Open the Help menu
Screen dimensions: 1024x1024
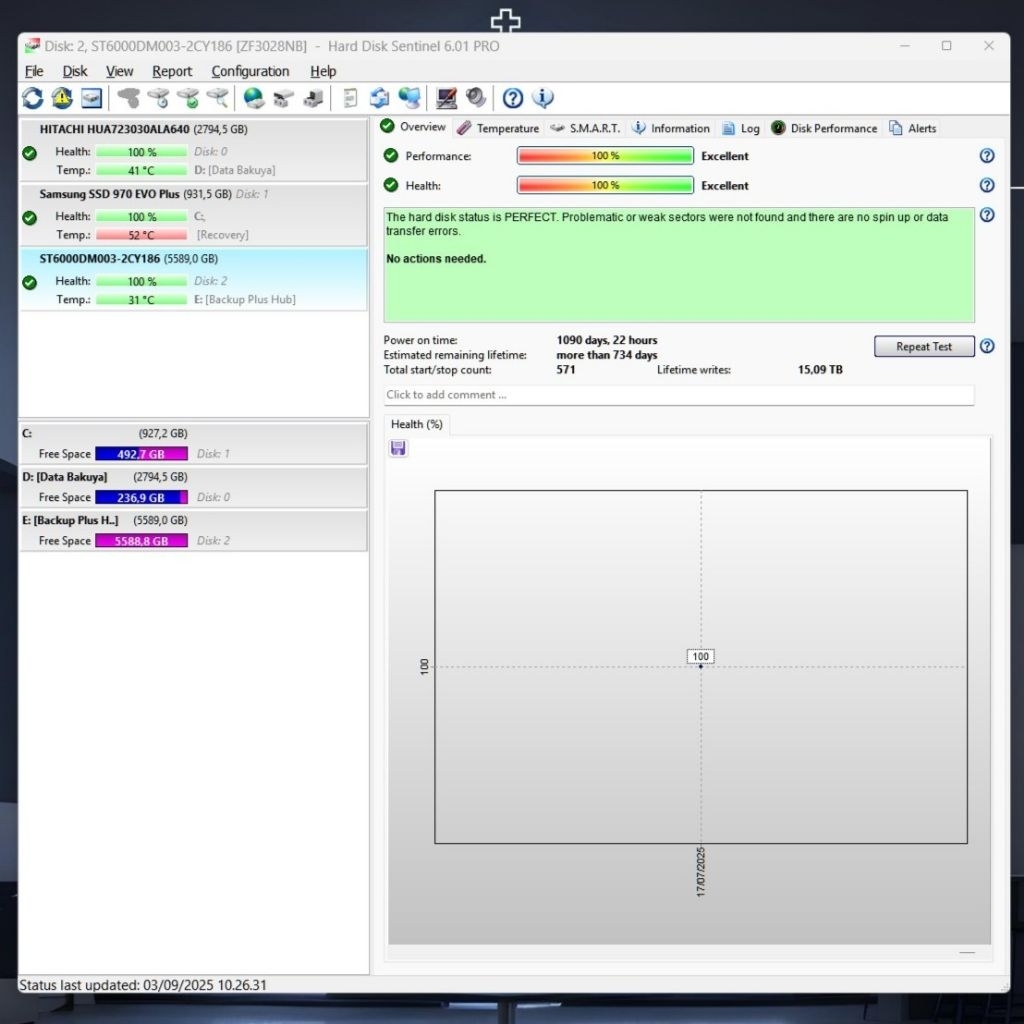point(323,71)
